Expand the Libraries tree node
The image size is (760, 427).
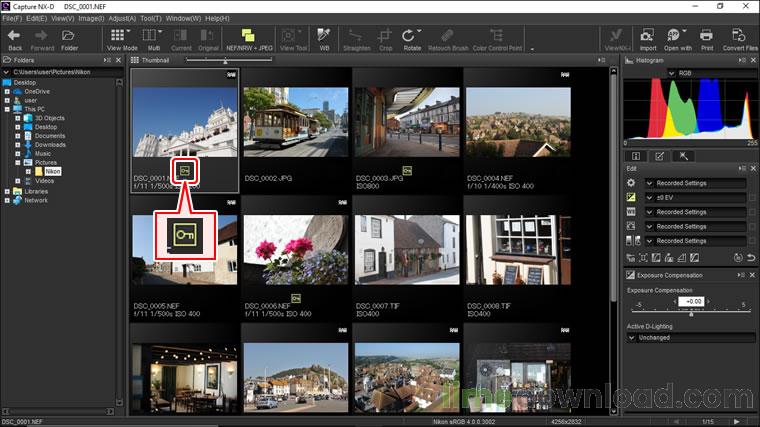[6, 191]
